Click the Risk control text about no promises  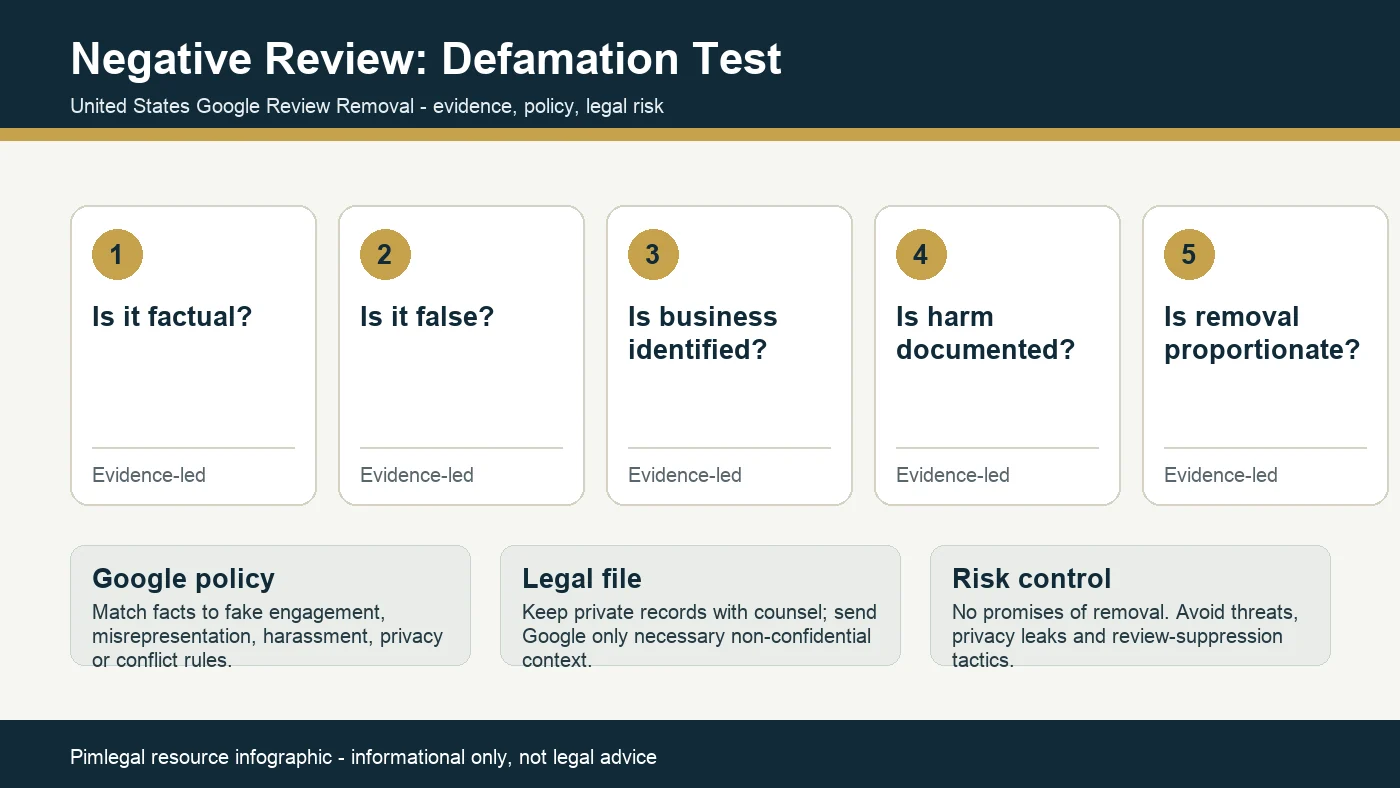pyautogui.click(x=1125, y=636)
